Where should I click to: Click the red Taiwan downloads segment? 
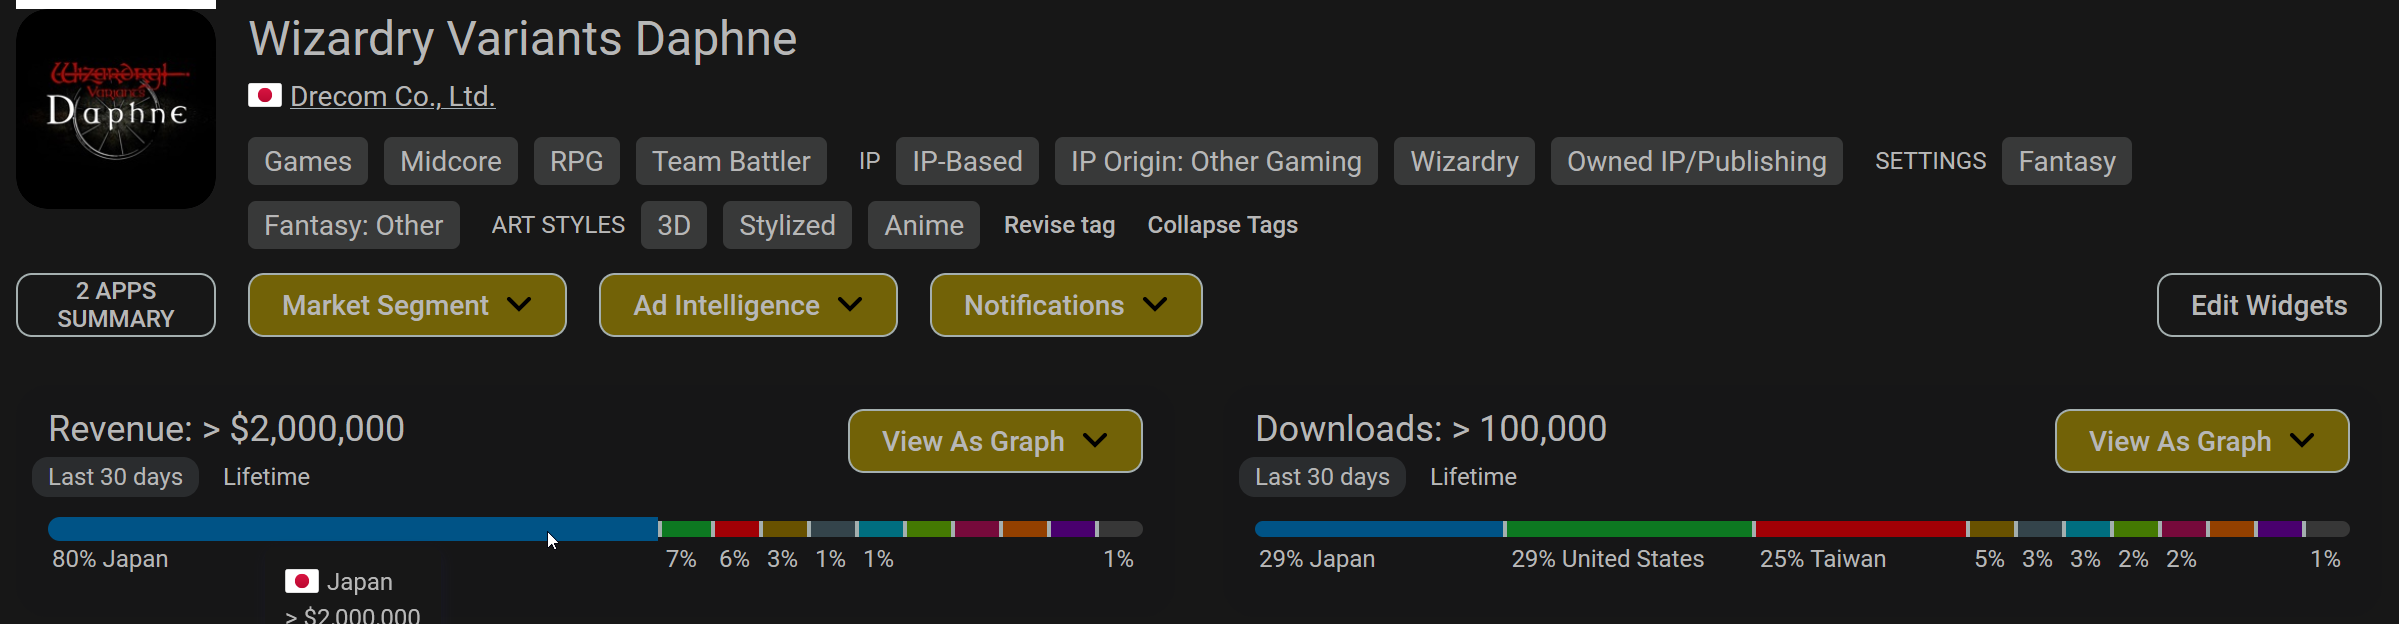1861,529
